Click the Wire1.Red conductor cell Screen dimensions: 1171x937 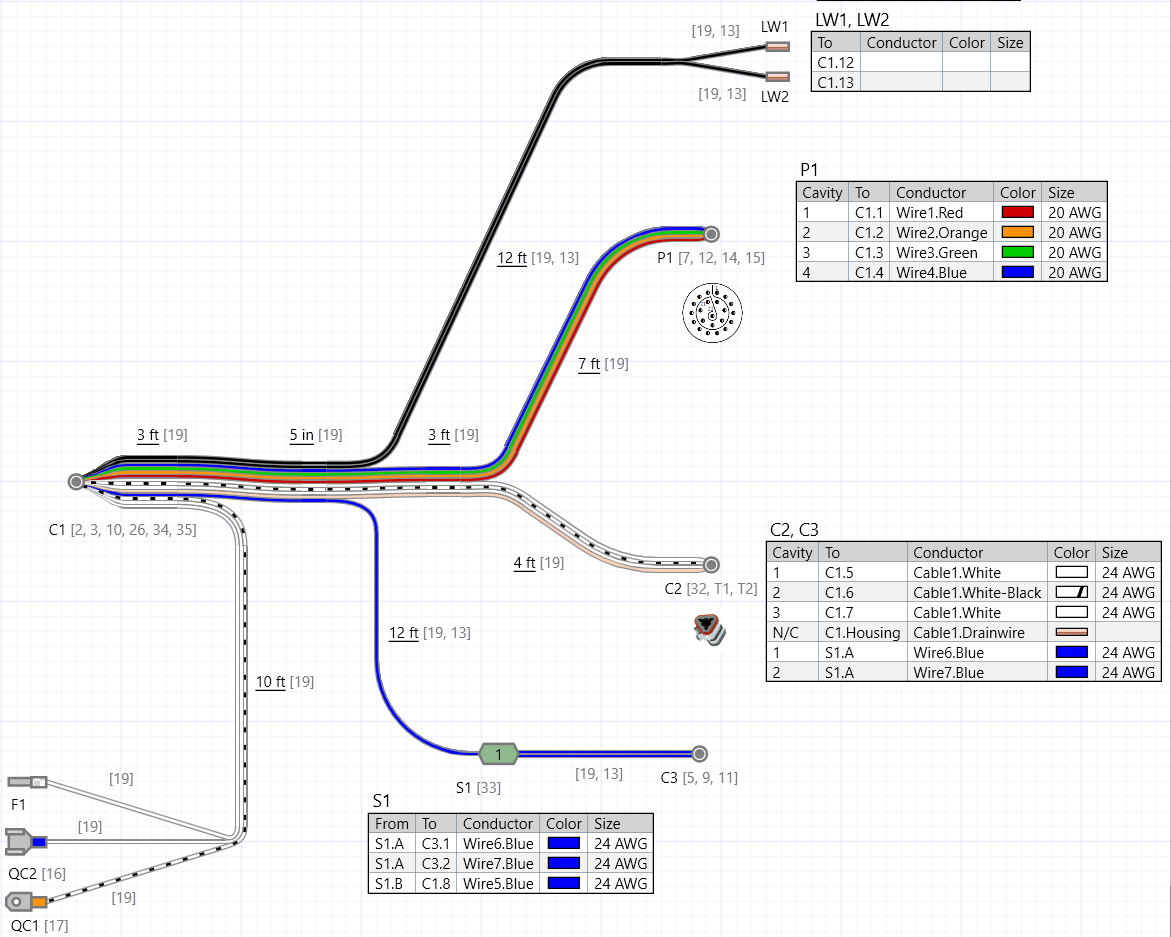tap(942, 212)
